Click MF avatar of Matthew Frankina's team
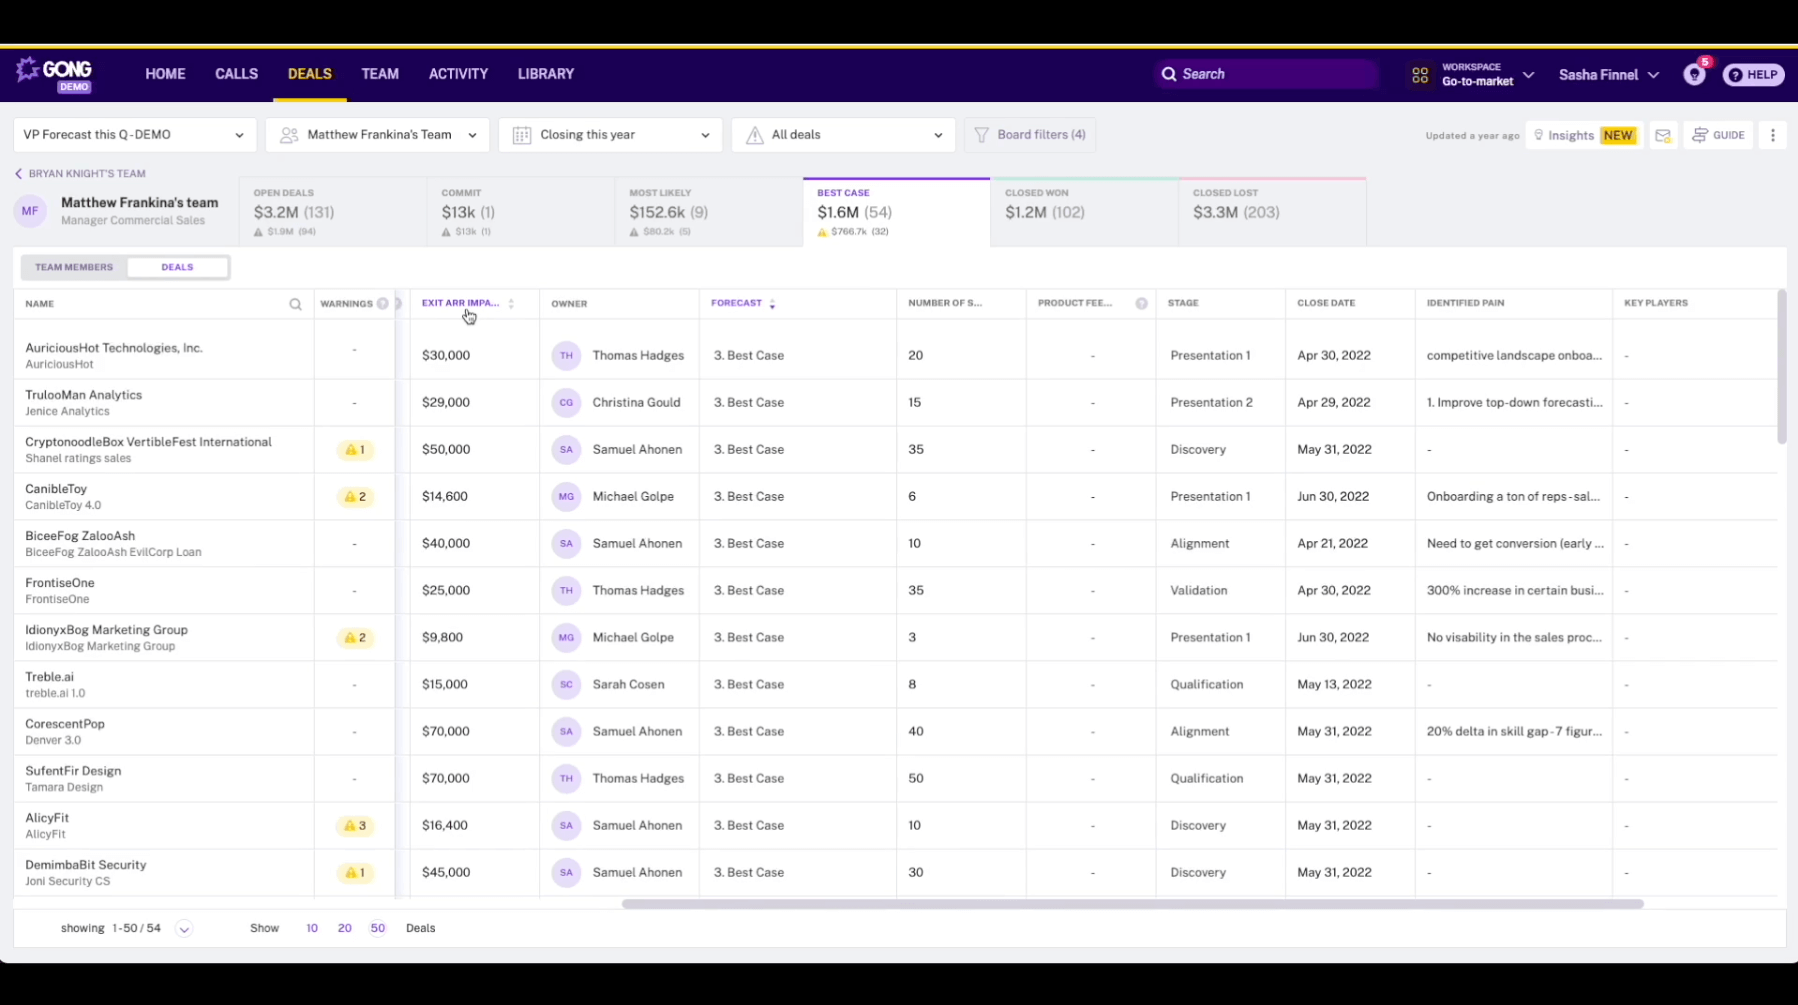Viewport: 1798px width, 1005px height. (x=30, y=211)
